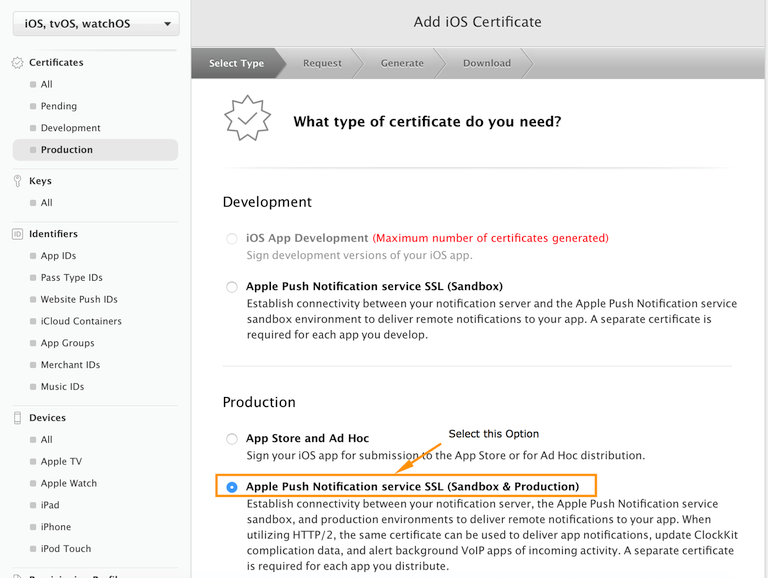Image resolution: width=768 pixels, height=578 pixels.
Task: Click the 'iOS App Development' label
Action: pos(307,238)
